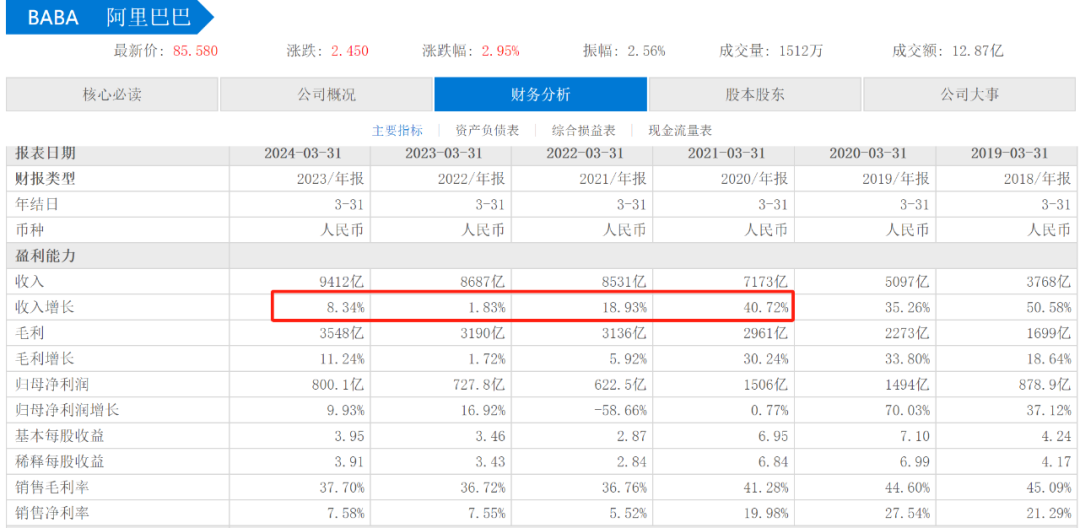
Task: Click net margin cell 19.98%
Action: 766,514
